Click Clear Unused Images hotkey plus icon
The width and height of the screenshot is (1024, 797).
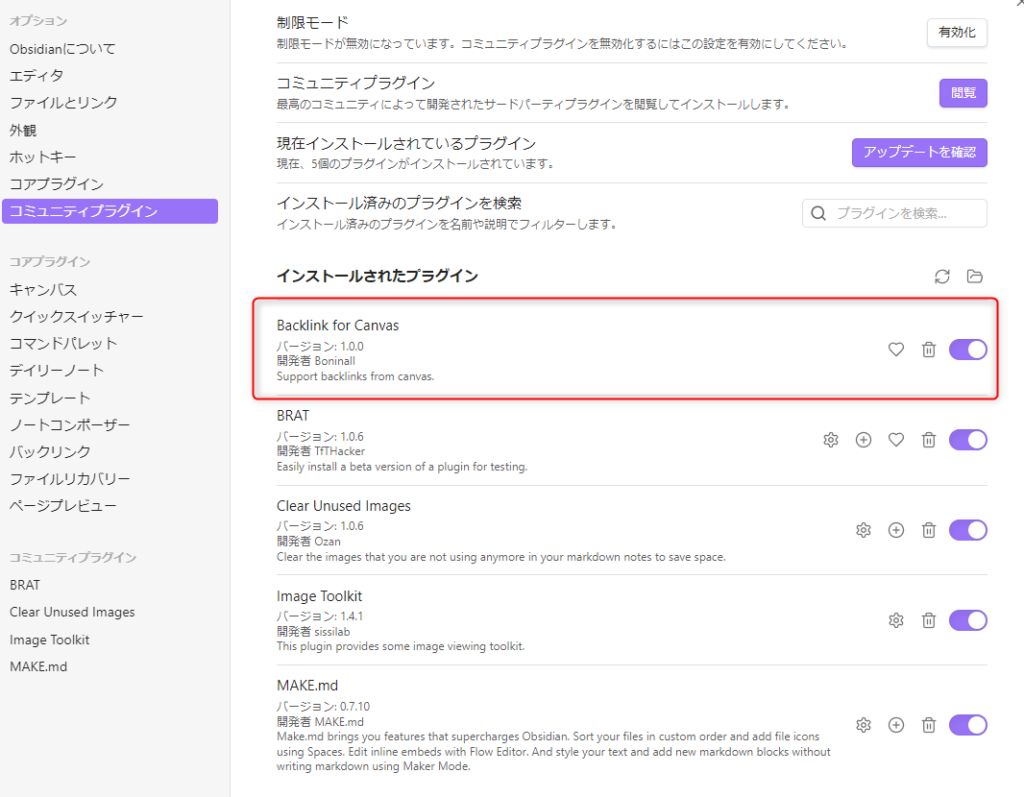[896, 530]
